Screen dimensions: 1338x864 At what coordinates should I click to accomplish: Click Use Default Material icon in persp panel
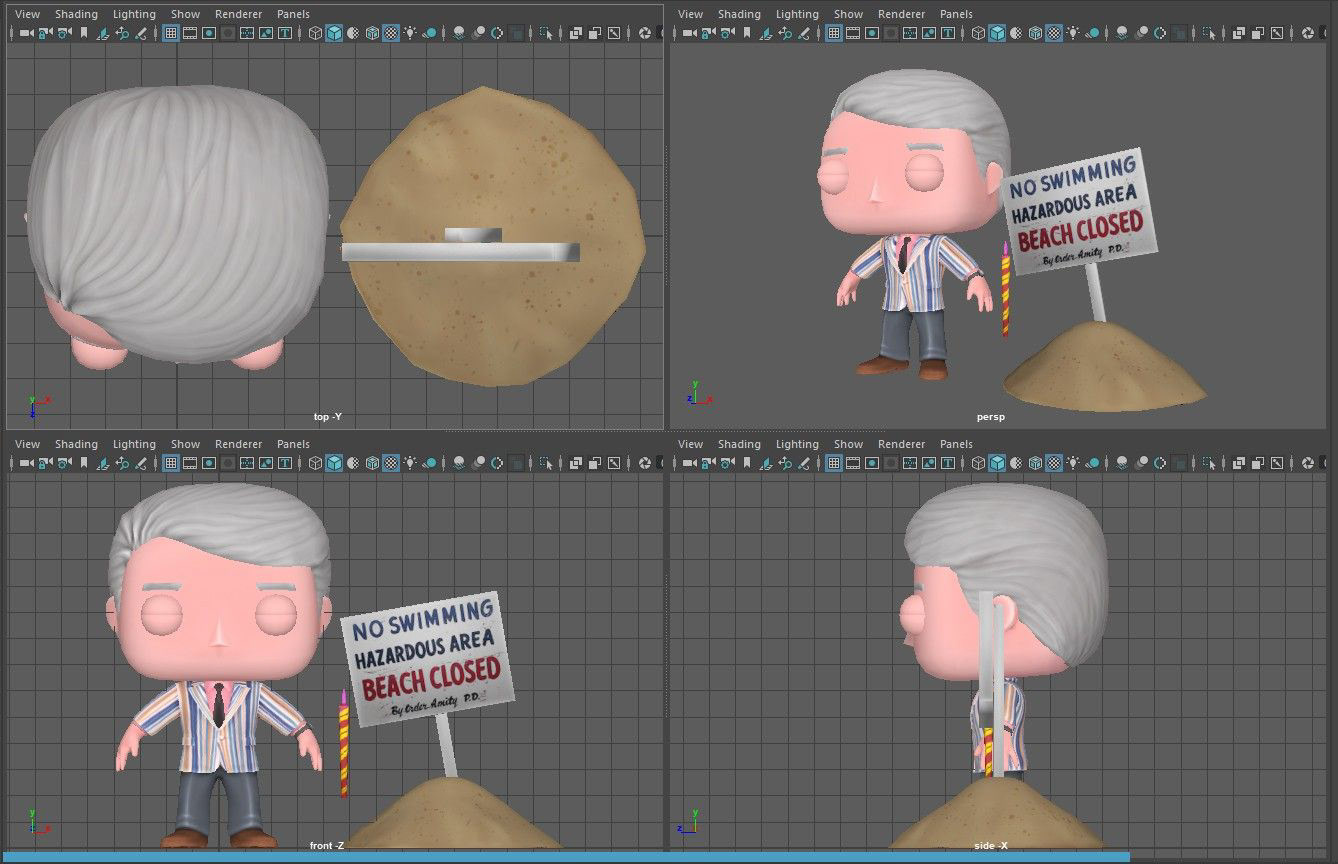coord(1015,33)
